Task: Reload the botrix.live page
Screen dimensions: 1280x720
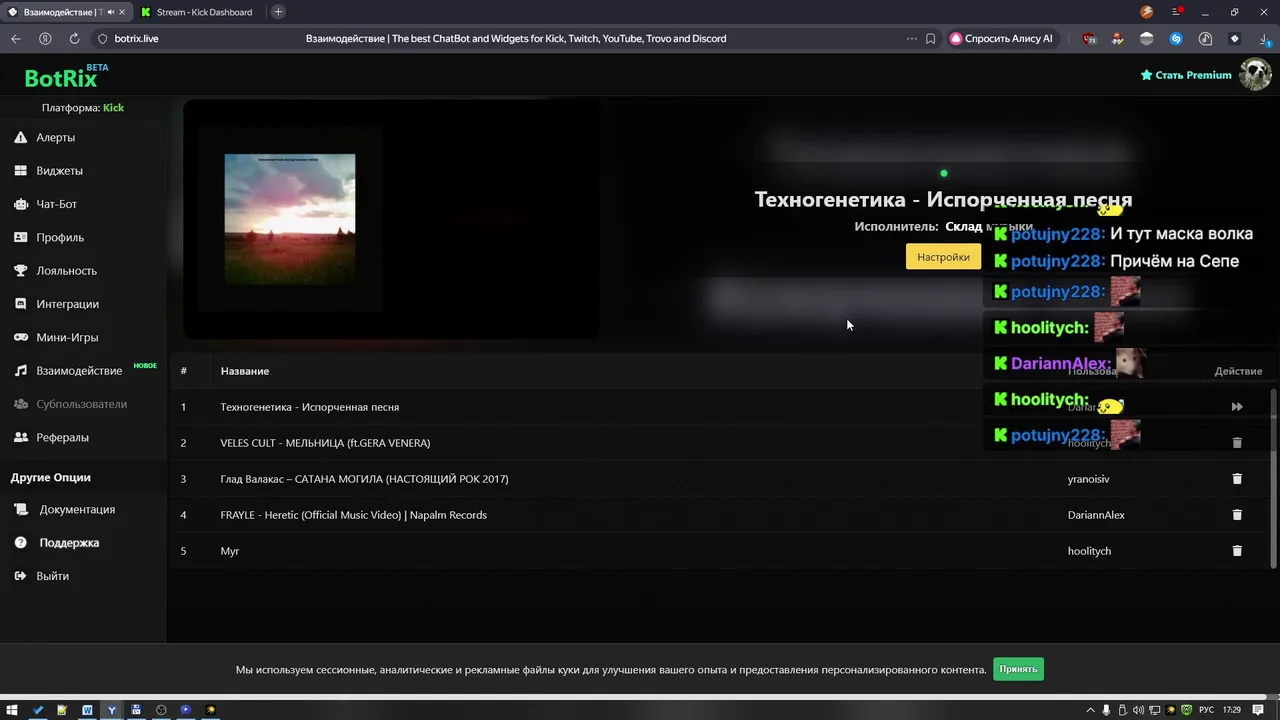Action: [x=74, y=39]
